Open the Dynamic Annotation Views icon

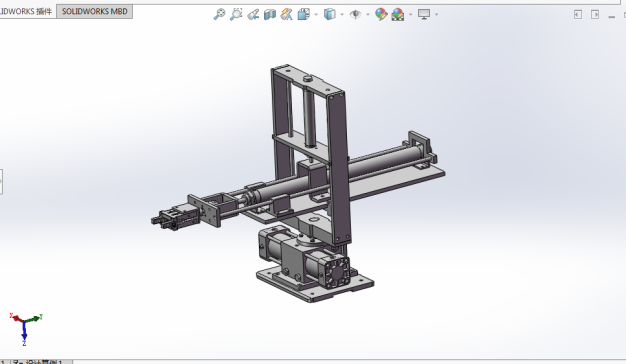286,14
